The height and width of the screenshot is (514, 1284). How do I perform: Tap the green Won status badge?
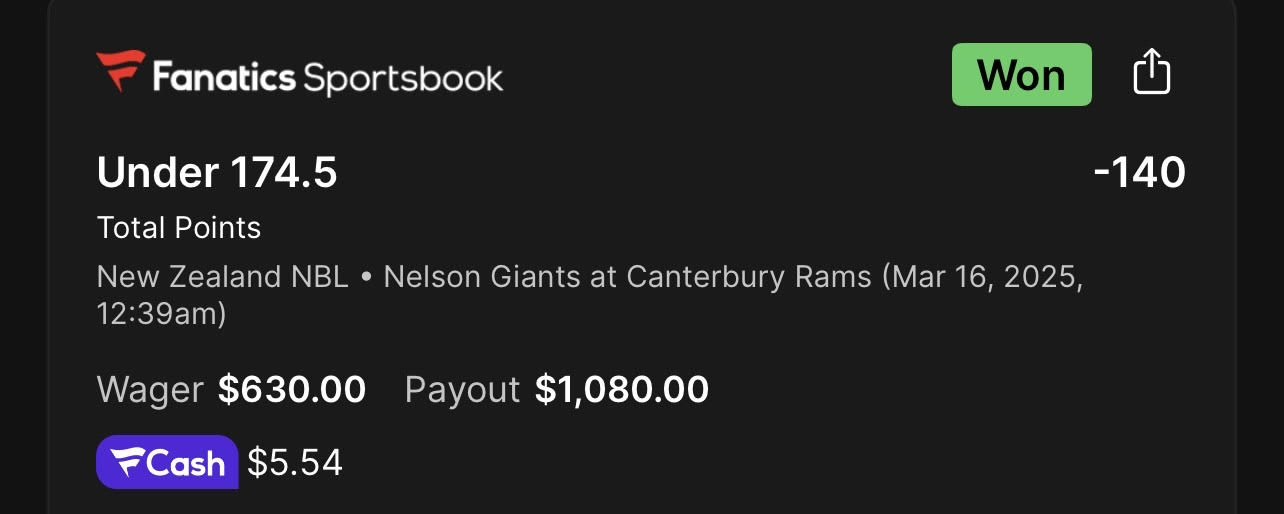[1021, 75]
